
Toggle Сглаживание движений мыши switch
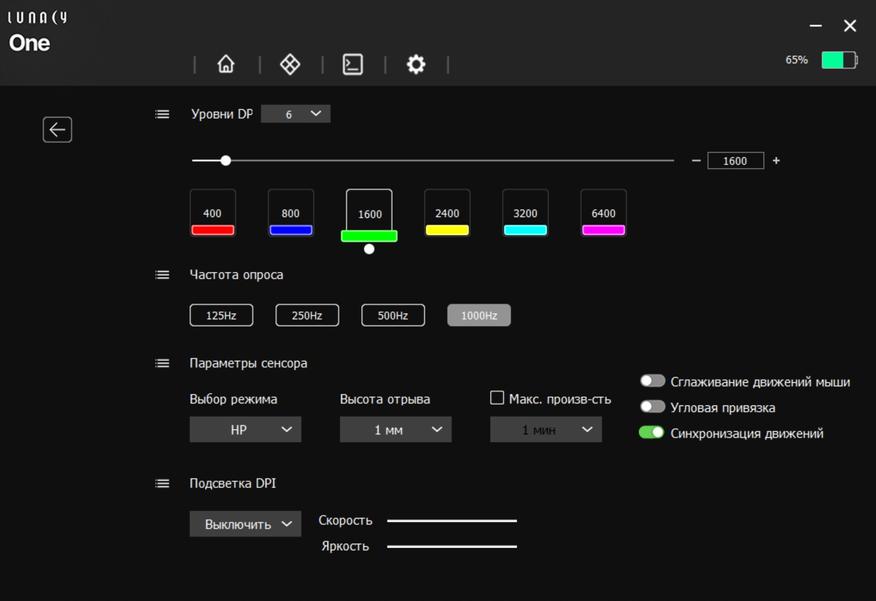point(652,381)
